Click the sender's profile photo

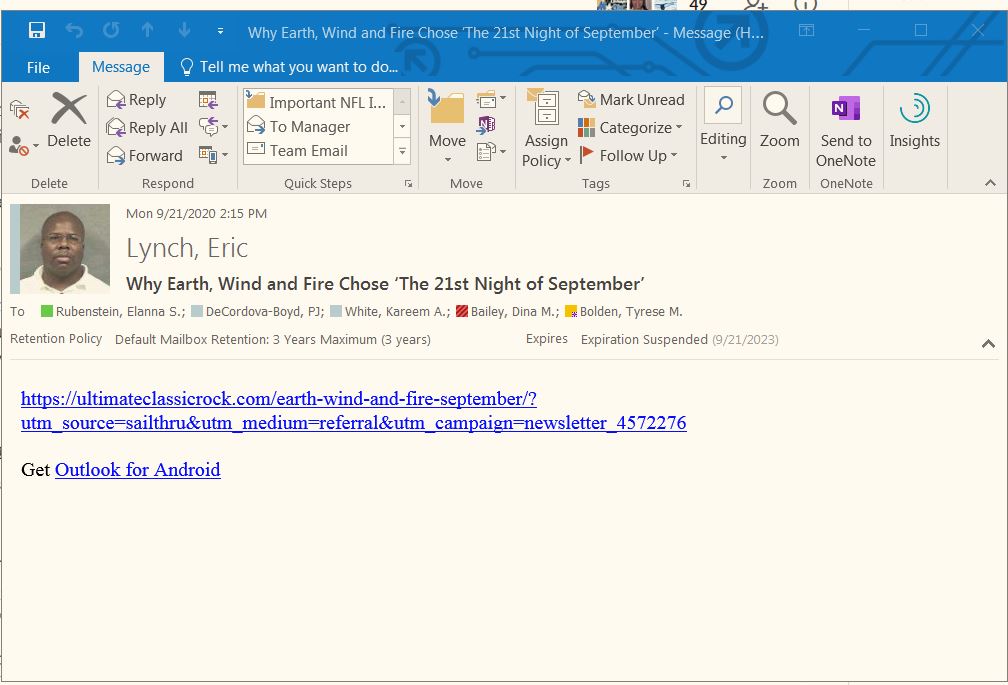64,249
